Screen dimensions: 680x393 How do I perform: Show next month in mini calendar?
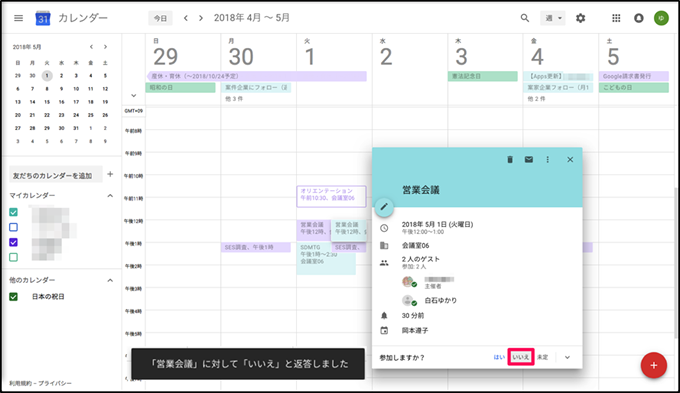click(105, 47)
